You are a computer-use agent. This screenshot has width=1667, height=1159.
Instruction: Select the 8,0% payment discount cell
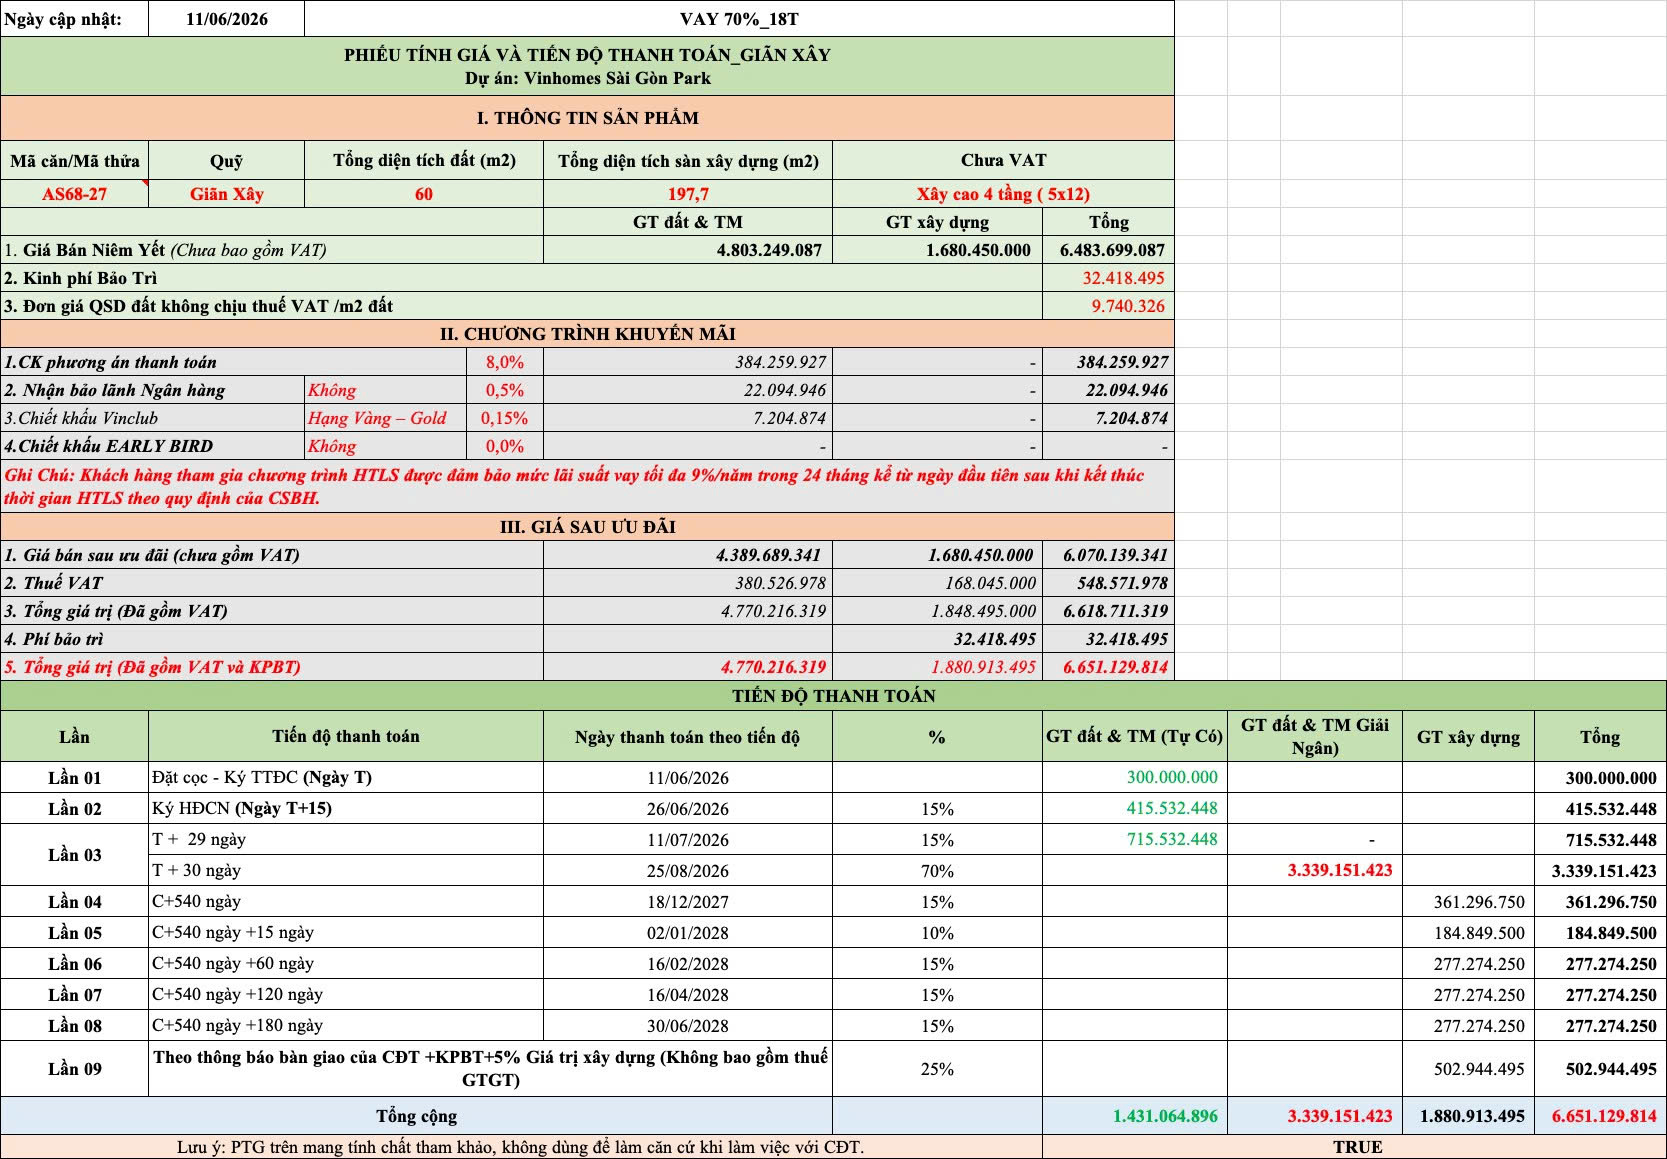(505, 362)
